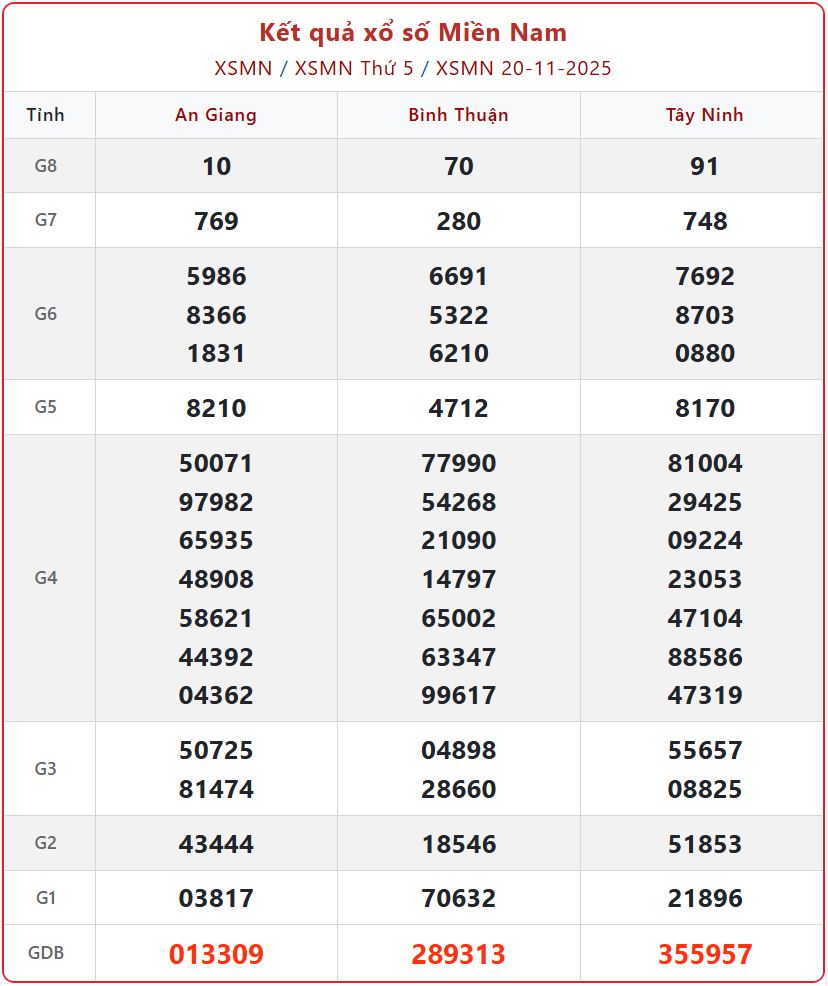Click Bình Thuận G8 number 70

458,166
